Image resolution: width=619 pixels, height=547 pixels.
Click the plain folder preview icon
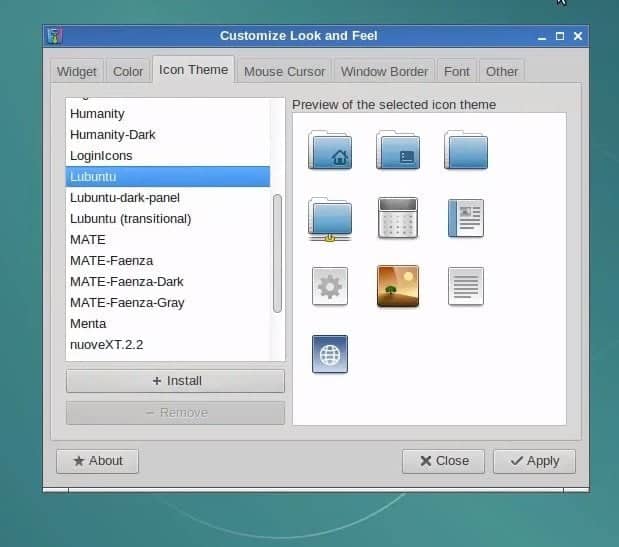click(466, 150)
